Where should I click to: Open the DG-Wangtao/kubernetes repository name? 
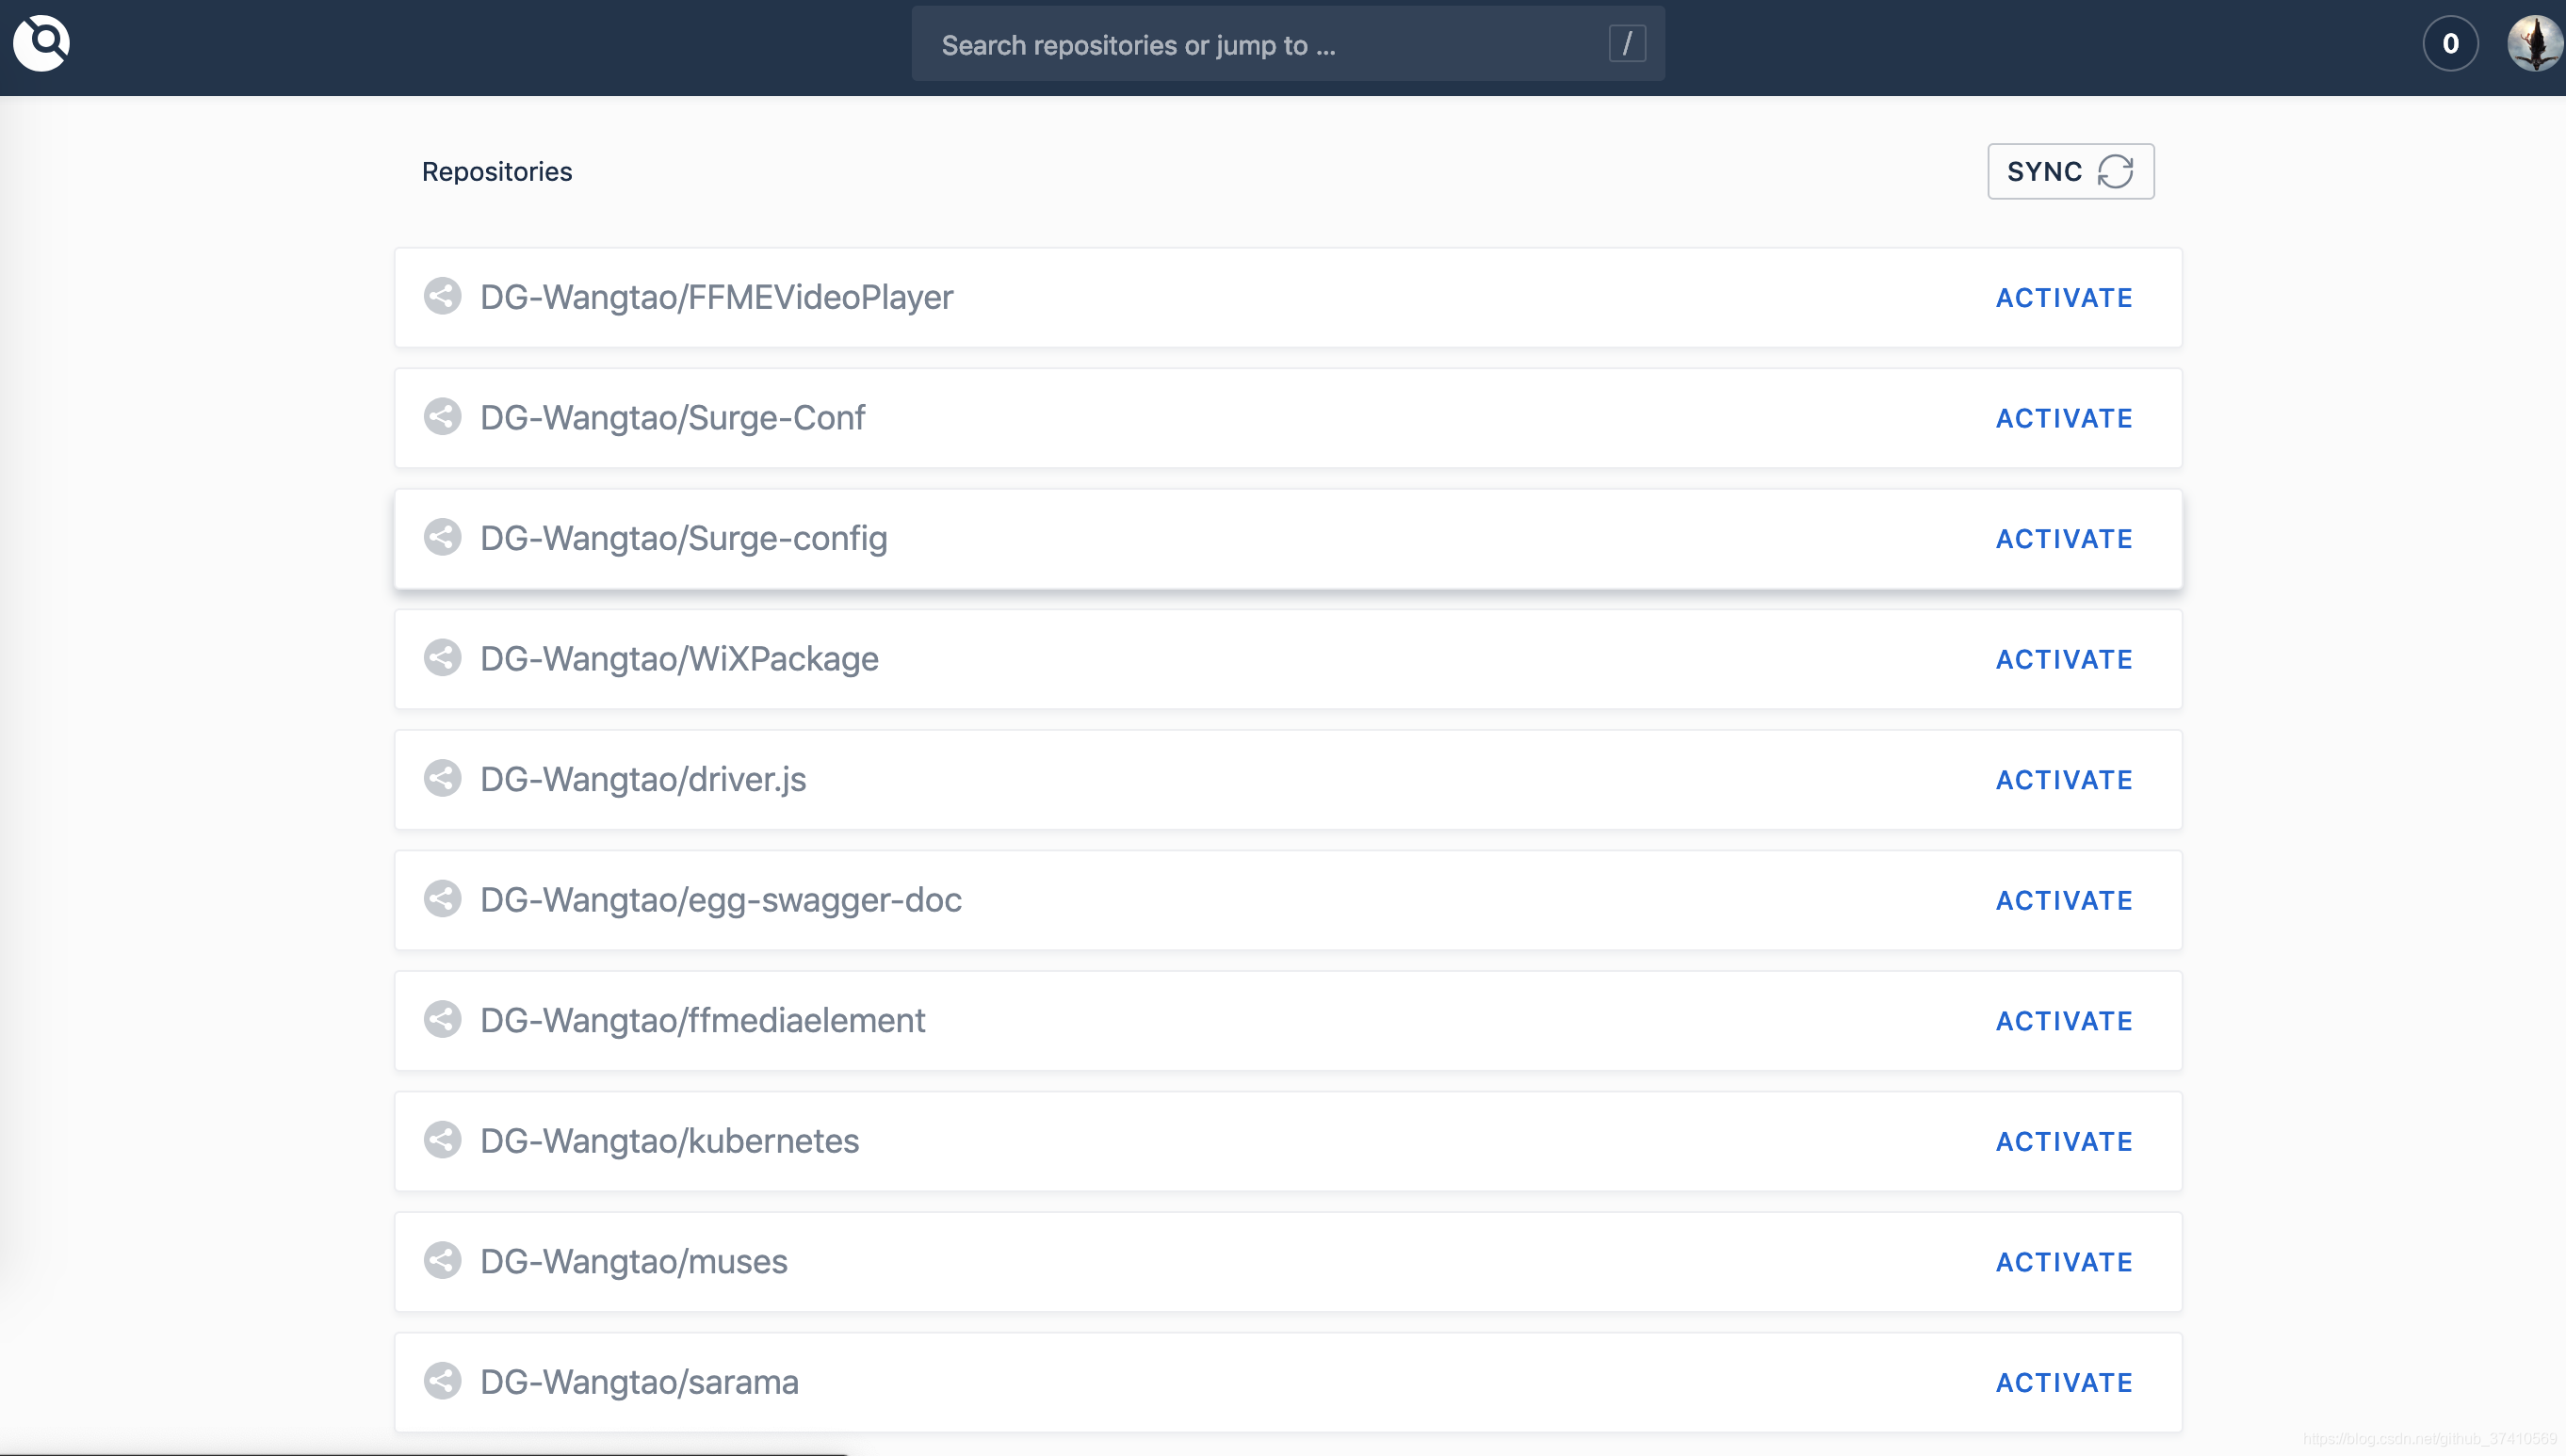(x=669, y=1141)
